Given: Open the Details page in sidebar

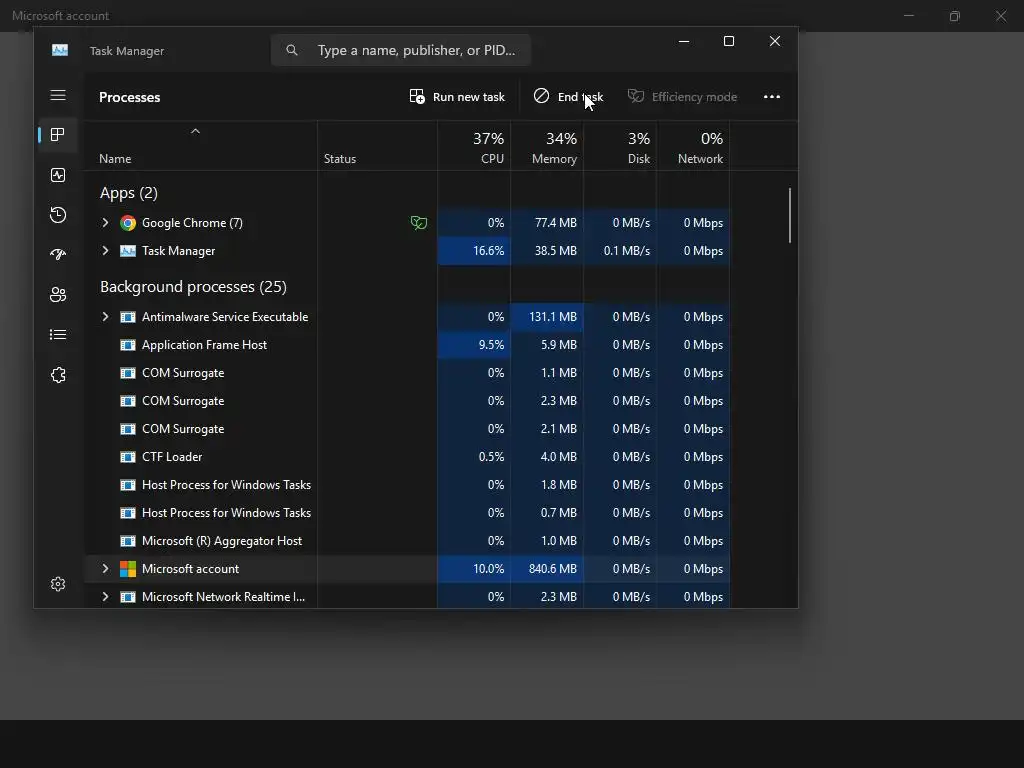Looking at the screenshot, I should [x=58, y=334].
